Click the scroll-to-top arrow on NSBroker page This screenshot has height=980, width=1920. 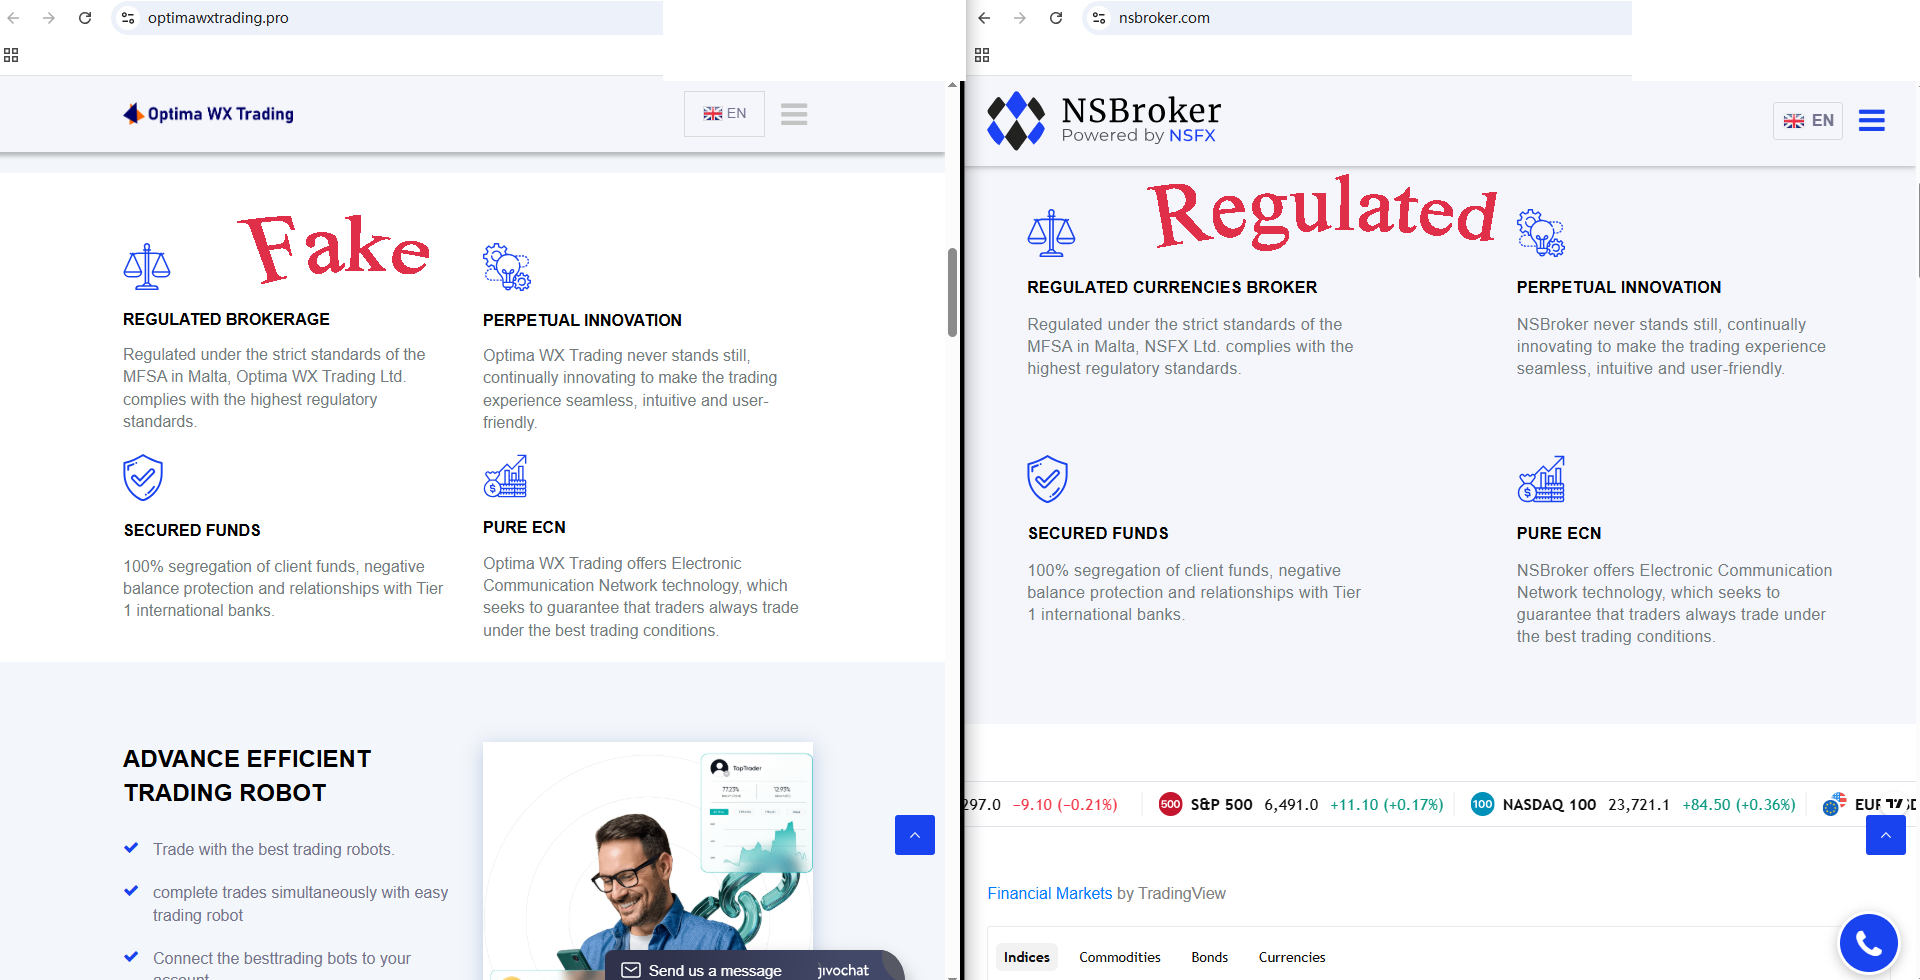[1885, 835]
